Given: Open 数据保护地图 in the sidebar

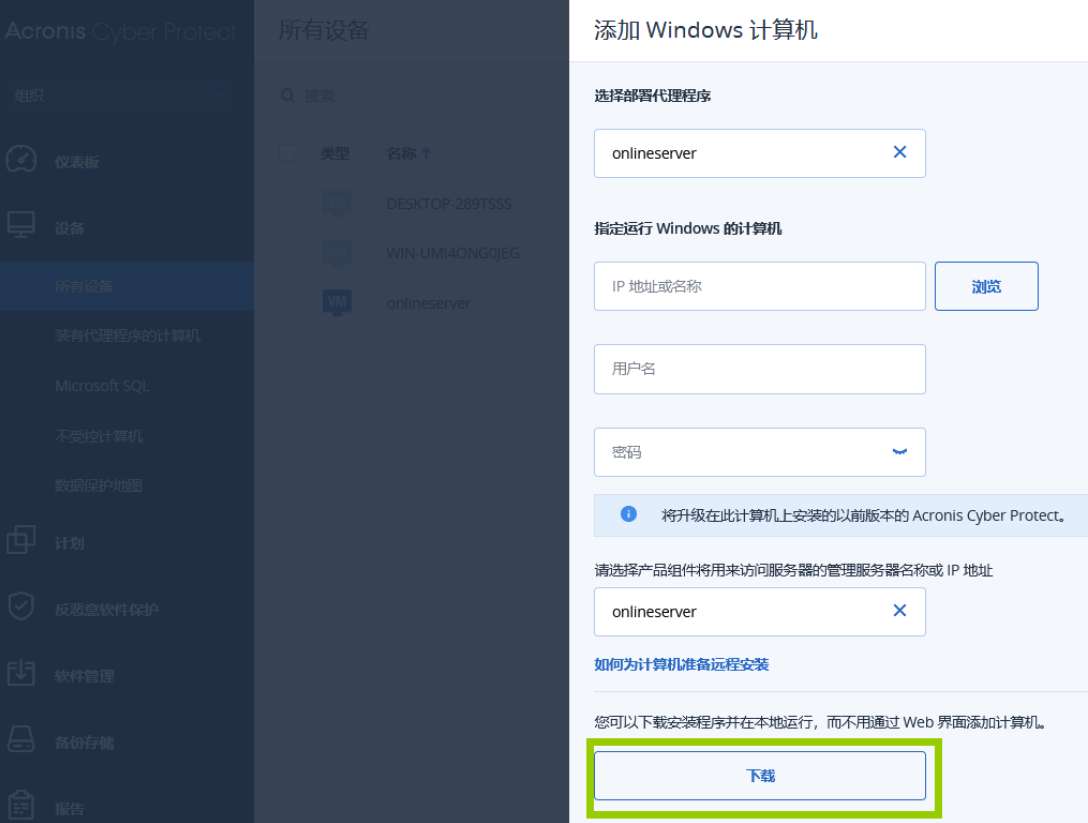Looking at the screenshot, I should (x=99, y=486).
